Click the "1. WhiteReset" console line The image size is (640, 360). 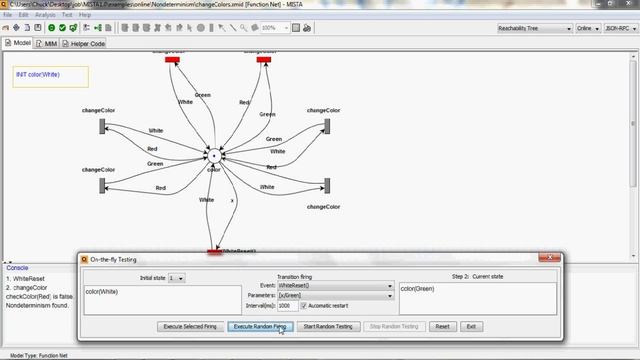[x=25, y=279]
